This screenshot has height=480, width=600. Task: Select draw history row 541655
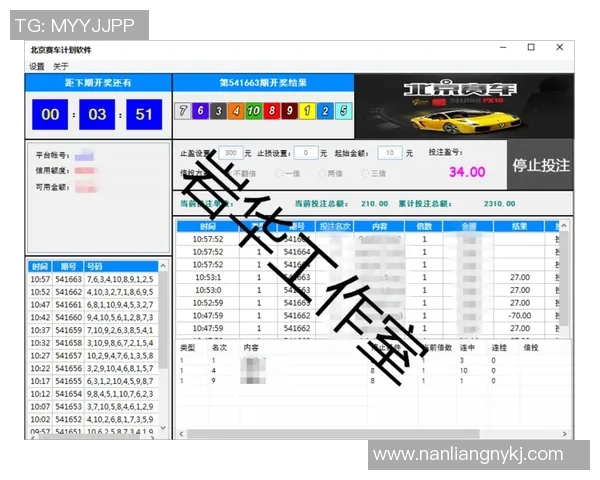pyautogui.click(x=93, y=381)
